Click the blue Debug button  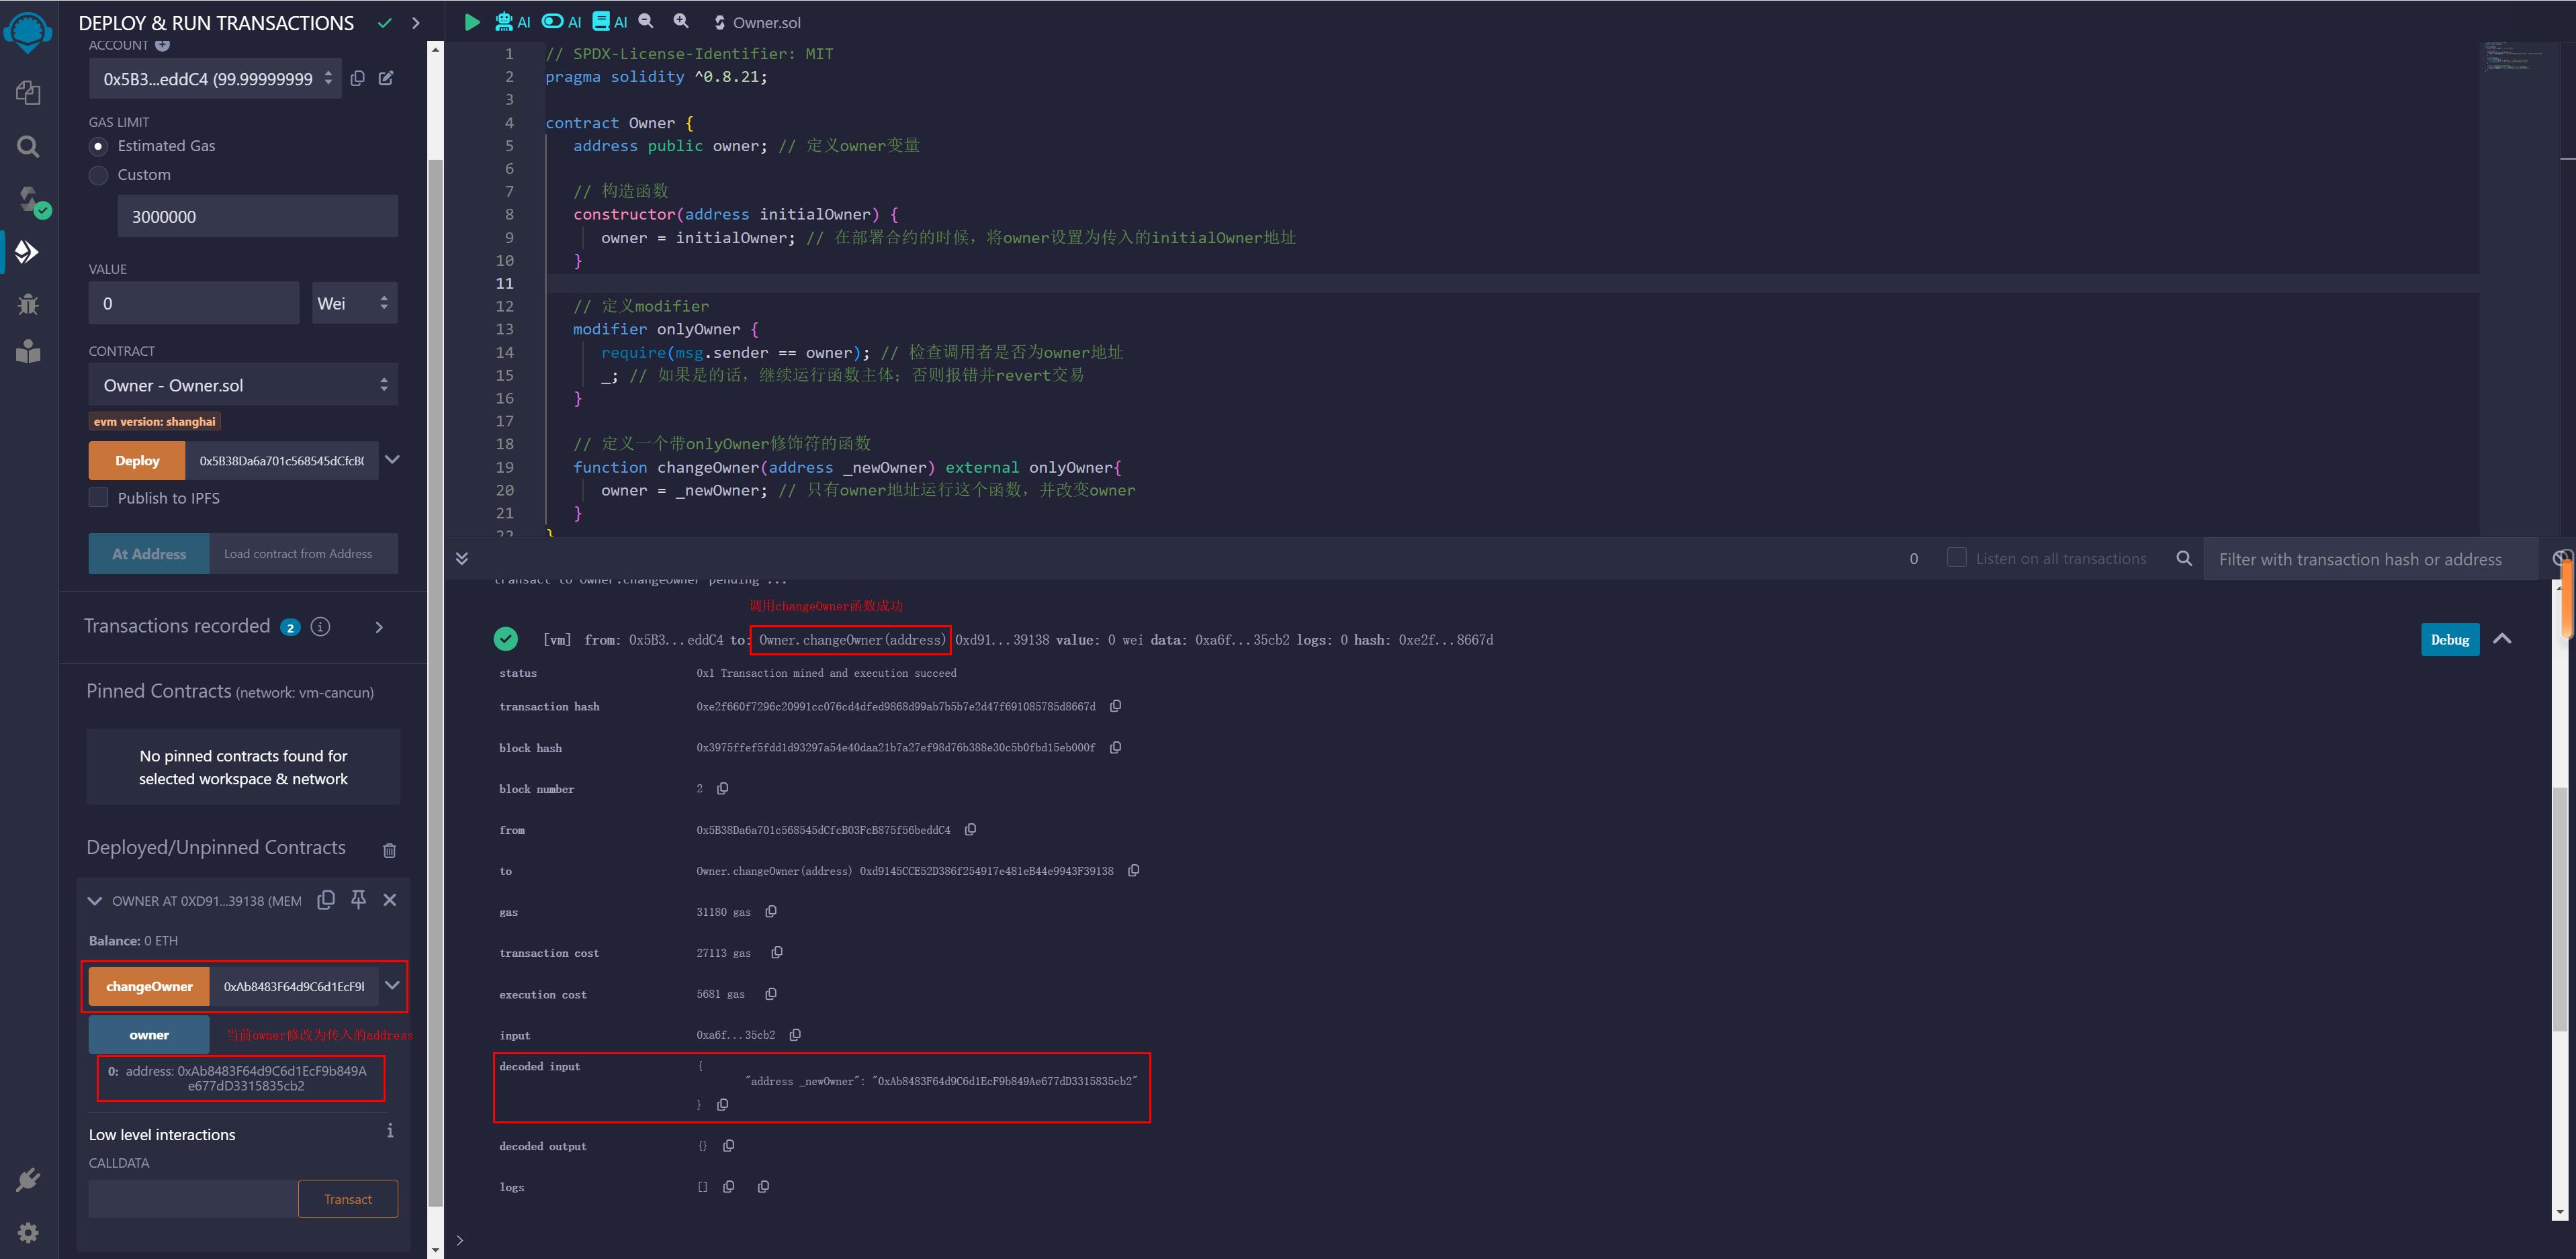2449,640
